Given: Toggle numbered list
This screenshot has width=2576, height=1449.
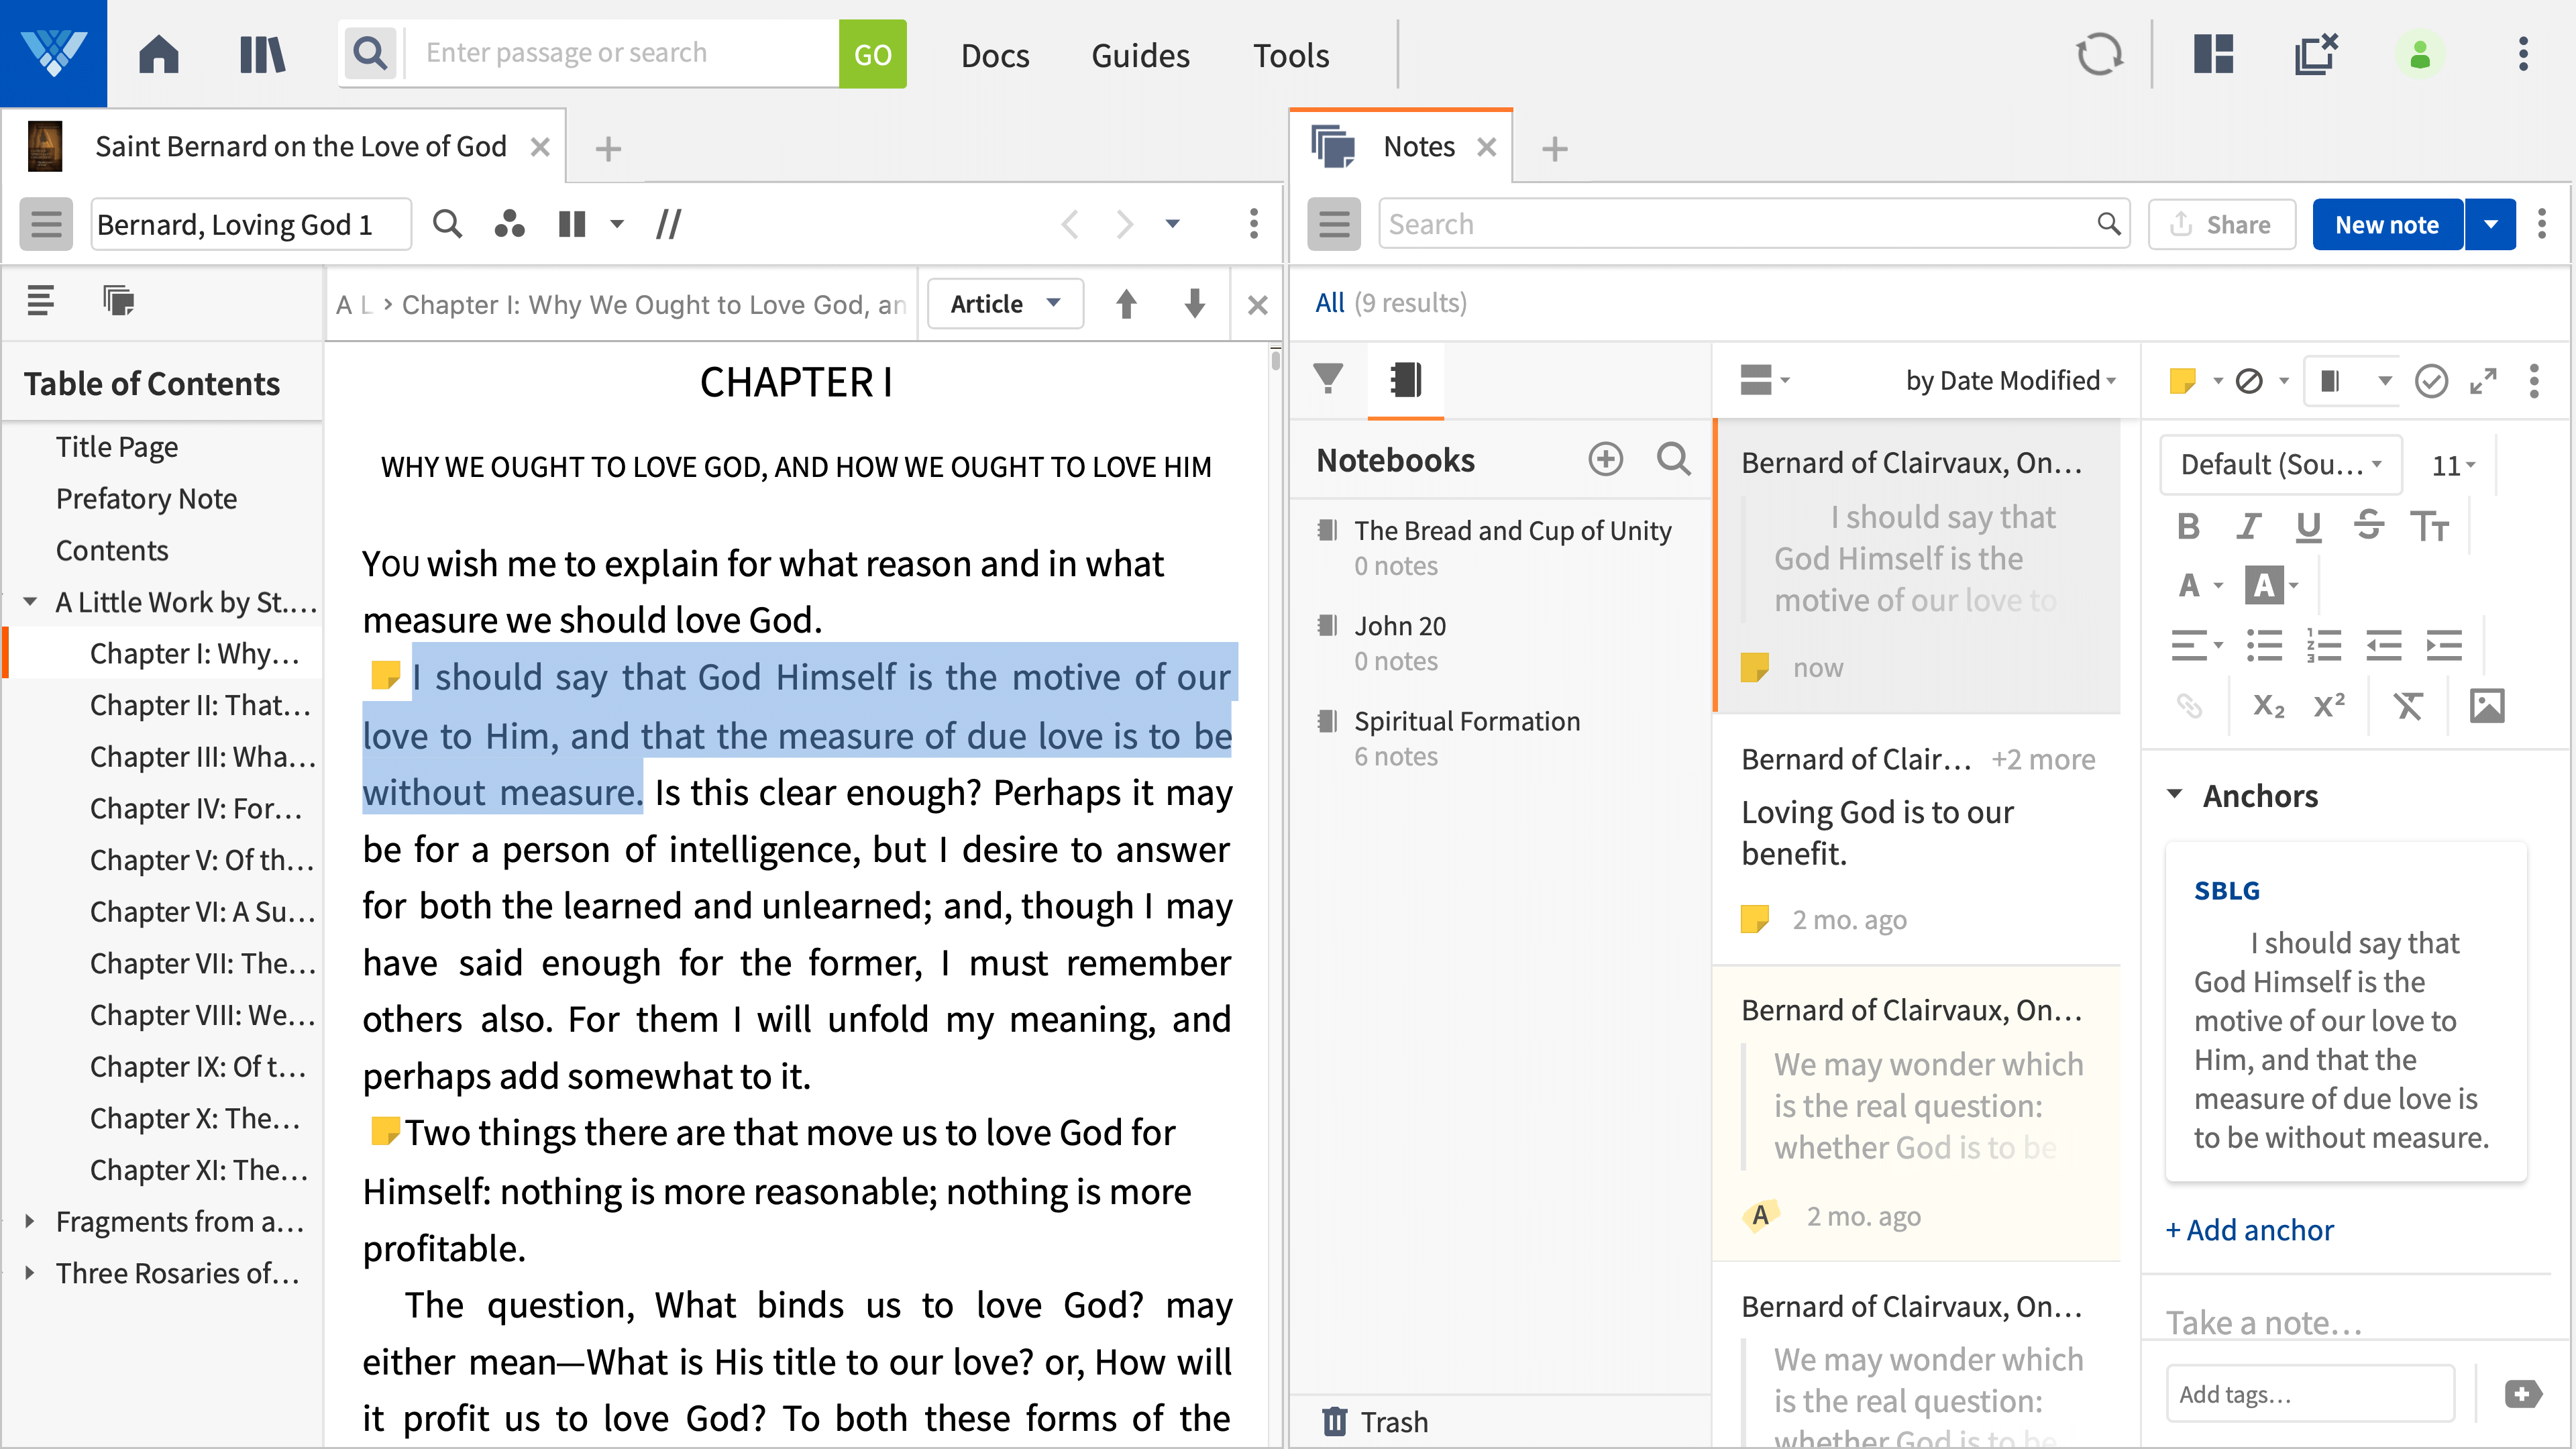Looking at the screenshot, I should pos(2324,645).
